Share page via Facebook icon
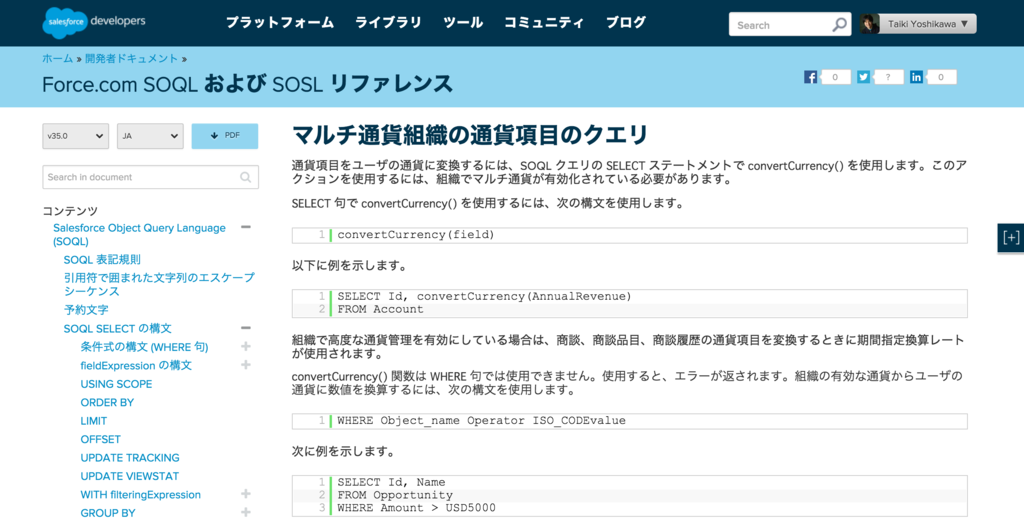Screen dimensions: 1024x524 pos(810,77)
